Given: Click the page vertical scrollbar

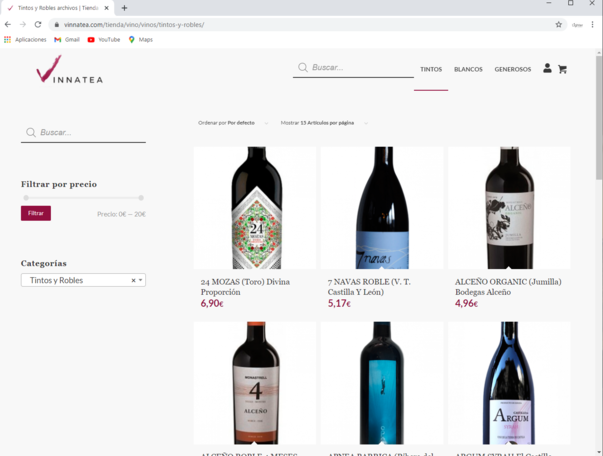Looking at the screenshot, I should pyautogui.click(x=599, y=117).
